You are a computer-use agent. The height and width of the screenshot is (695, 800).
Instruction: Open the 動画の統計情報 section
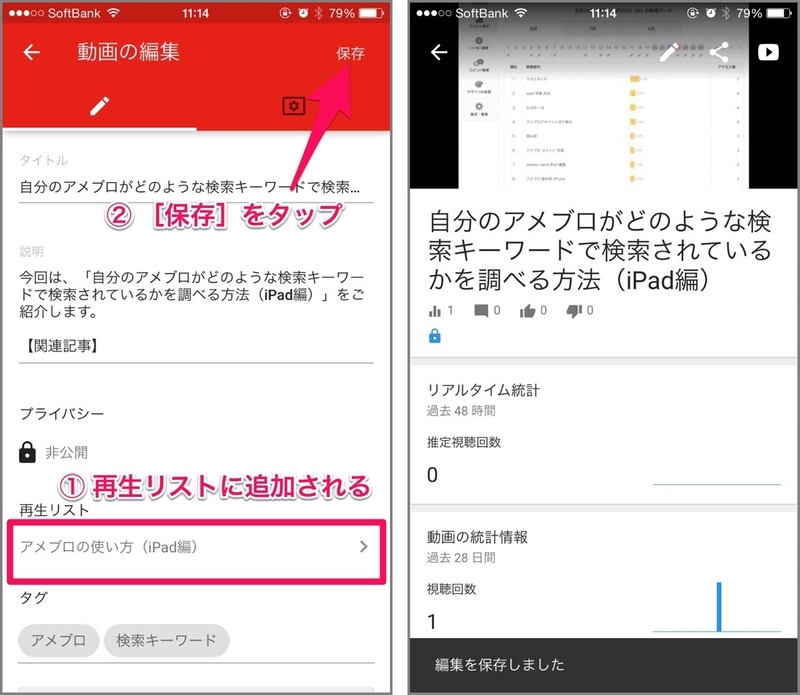point(604,575)
